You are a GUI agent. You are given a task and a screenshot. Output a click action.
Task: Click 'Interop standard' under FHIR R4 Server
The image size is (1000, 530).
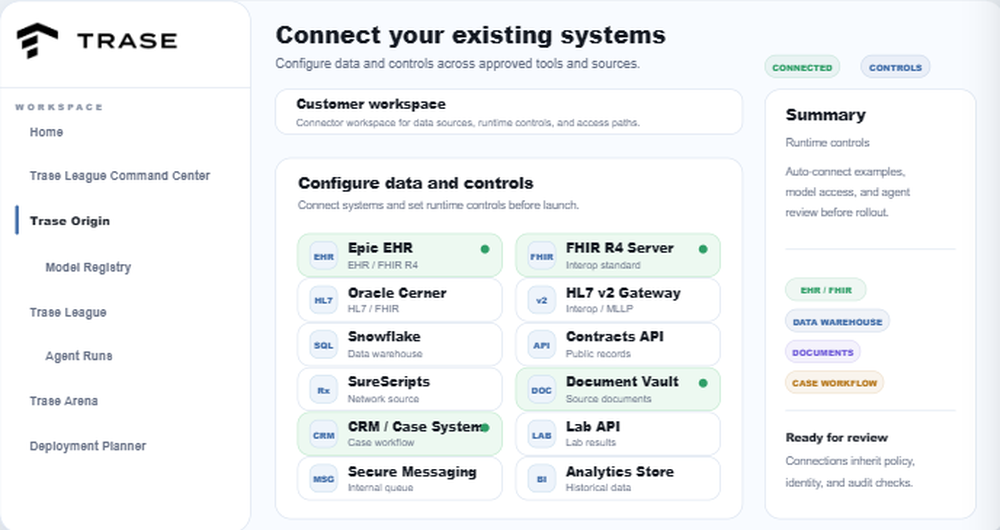(x=603, y=265)
